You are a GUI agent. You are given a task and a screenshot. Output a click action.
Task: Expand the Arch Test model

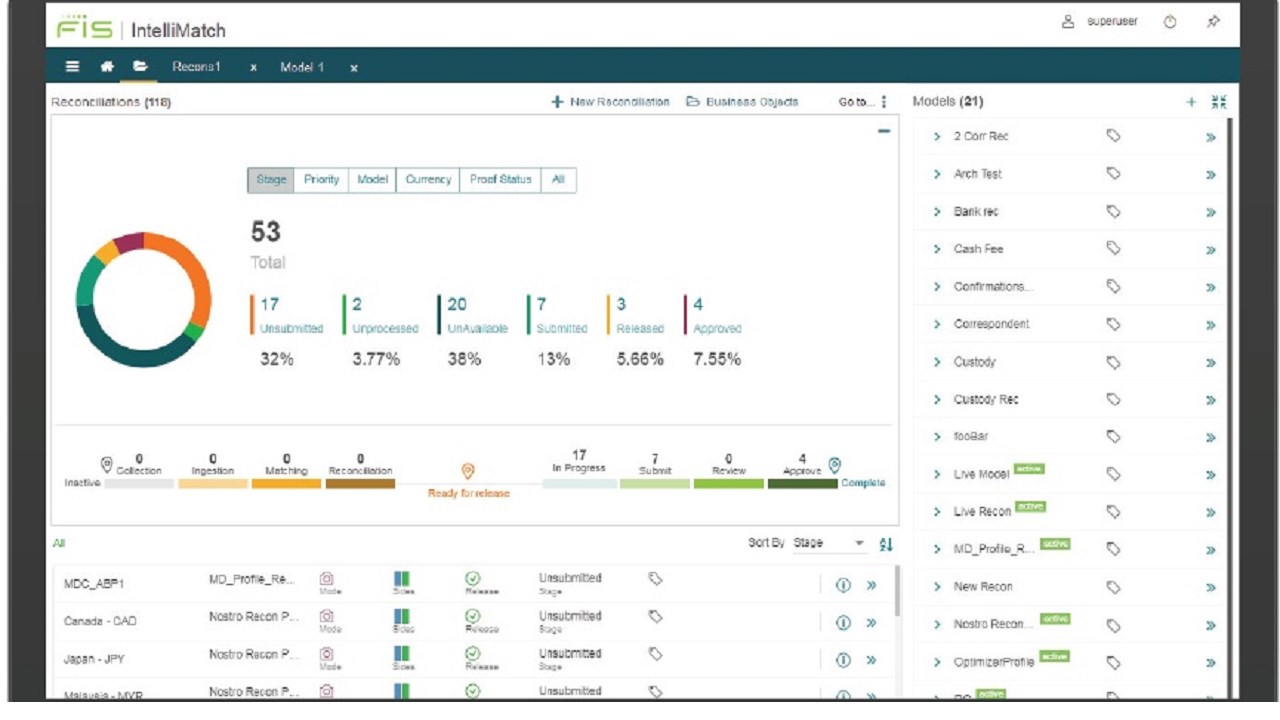(937, 174)
